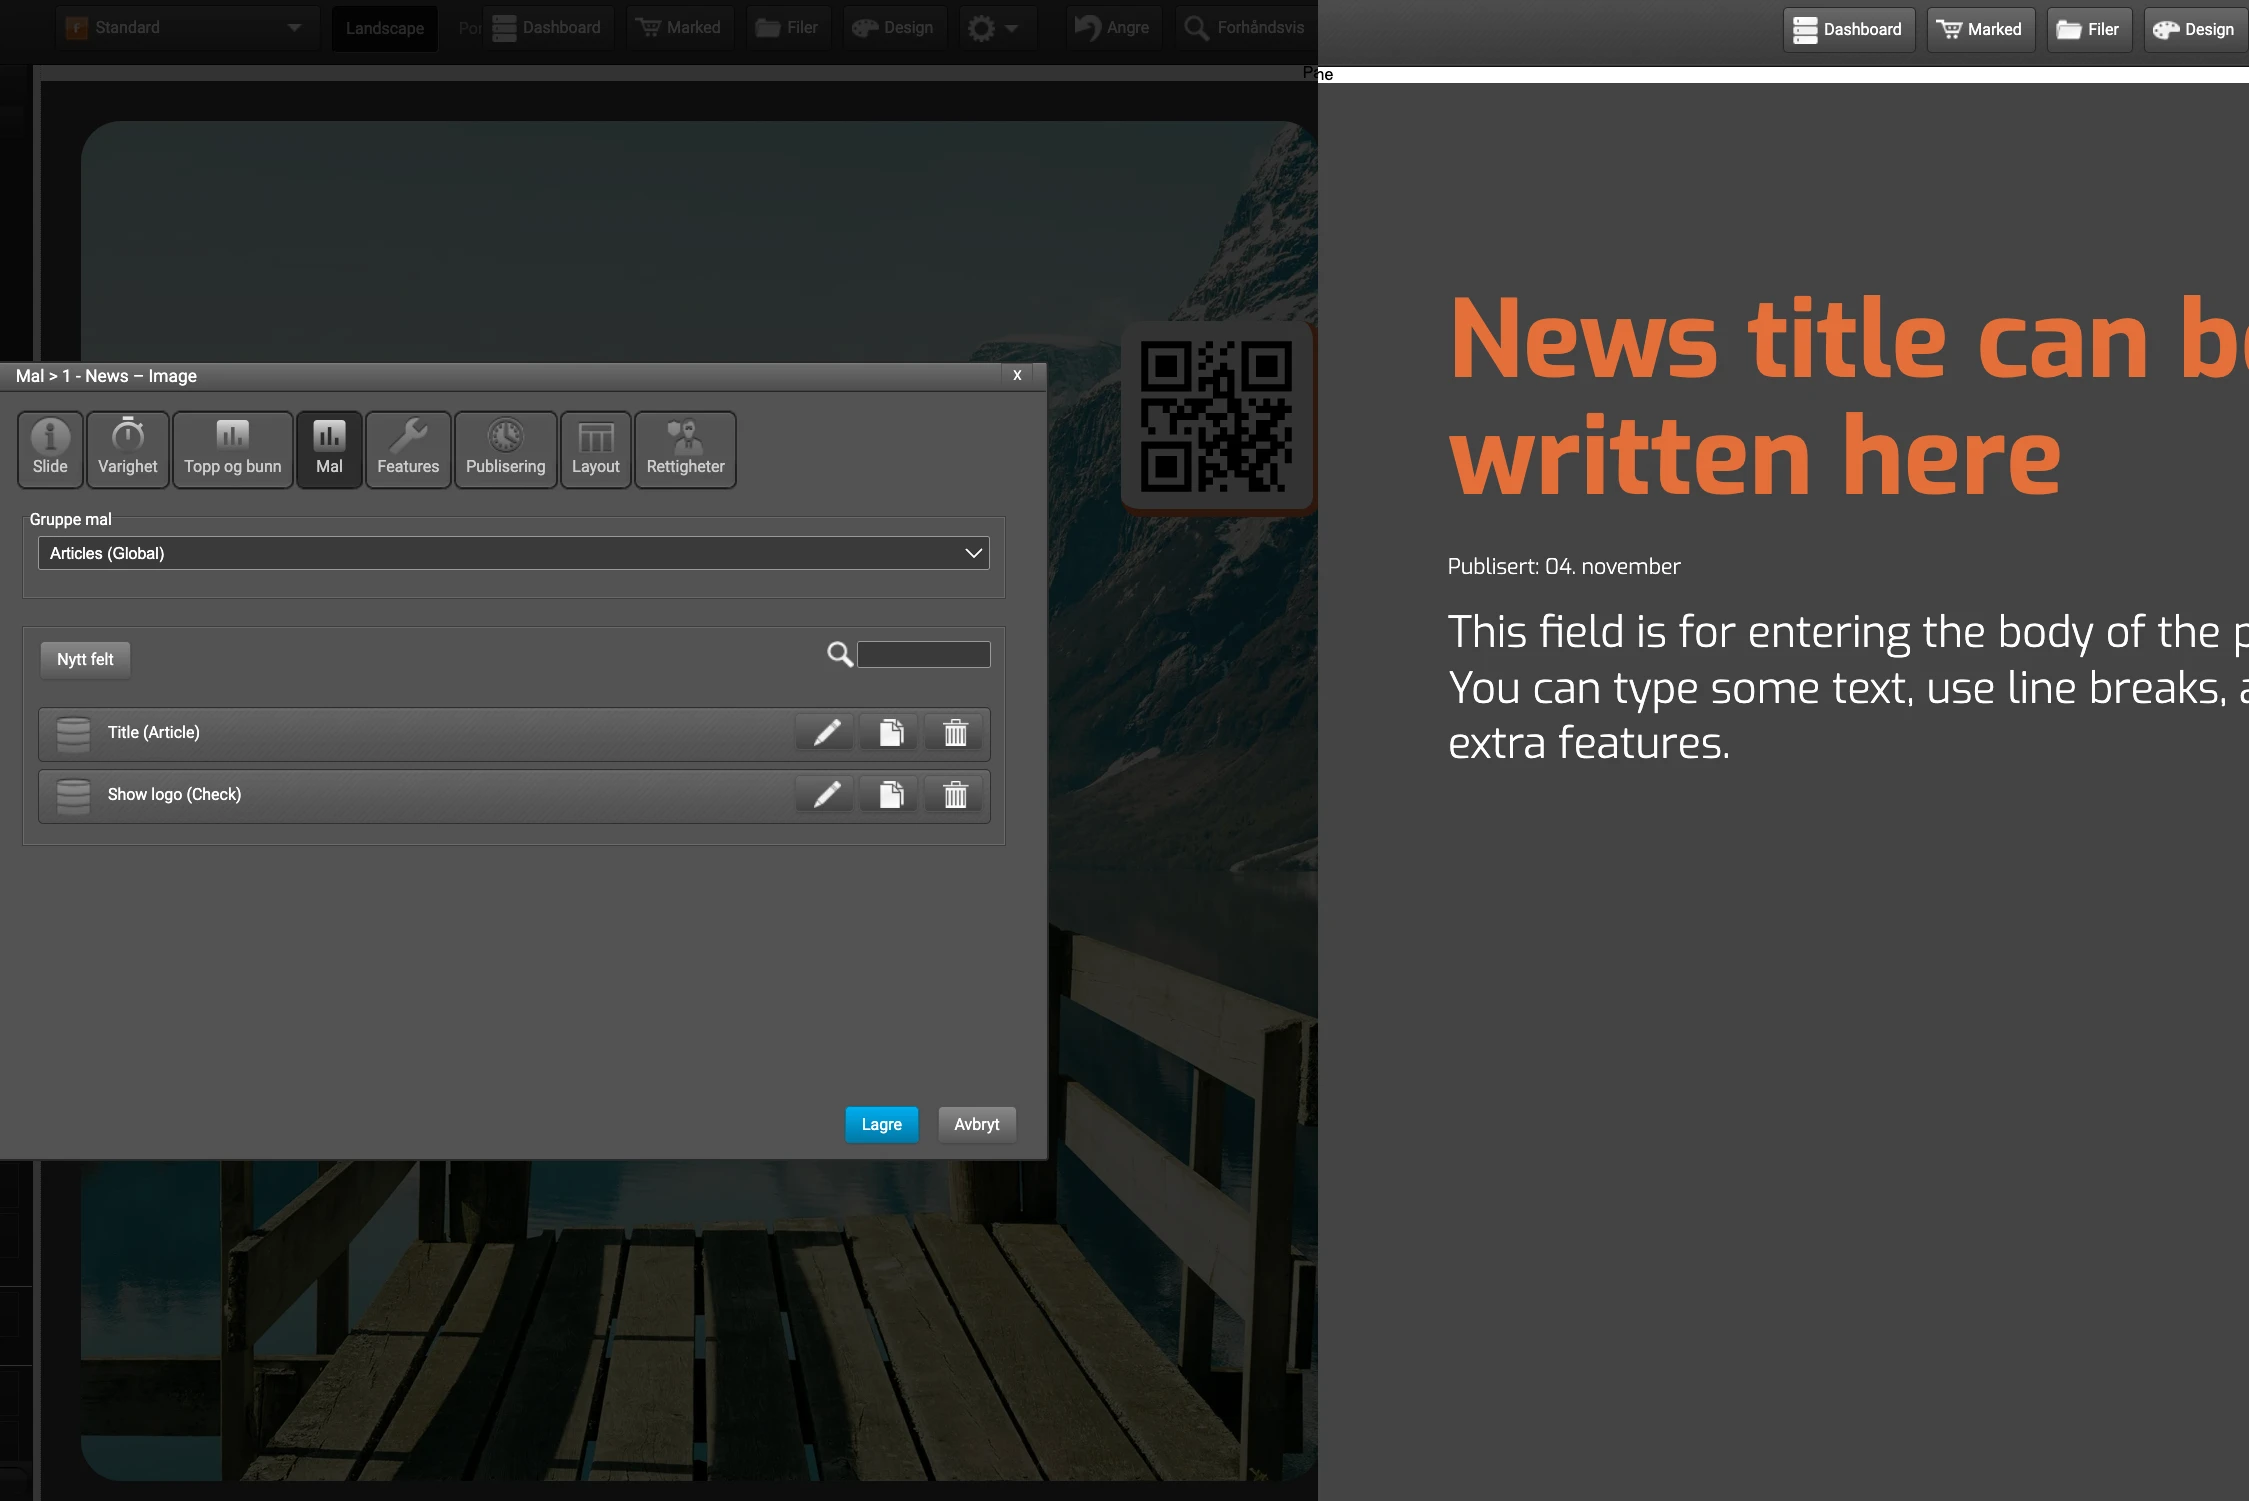Focus the field search input

[x=924, y=654]
